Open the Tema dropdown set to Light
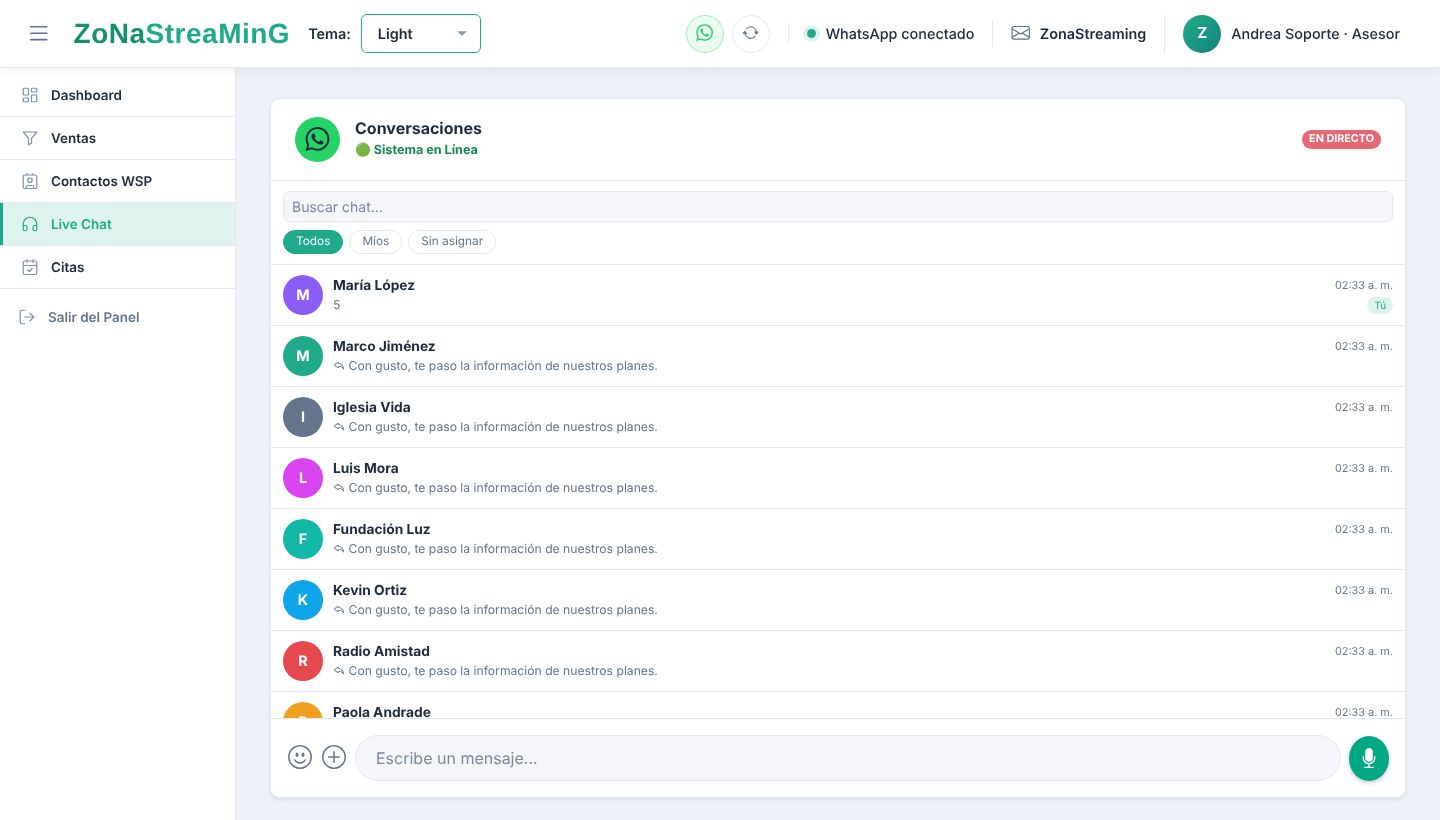 [x=421, y=34]
